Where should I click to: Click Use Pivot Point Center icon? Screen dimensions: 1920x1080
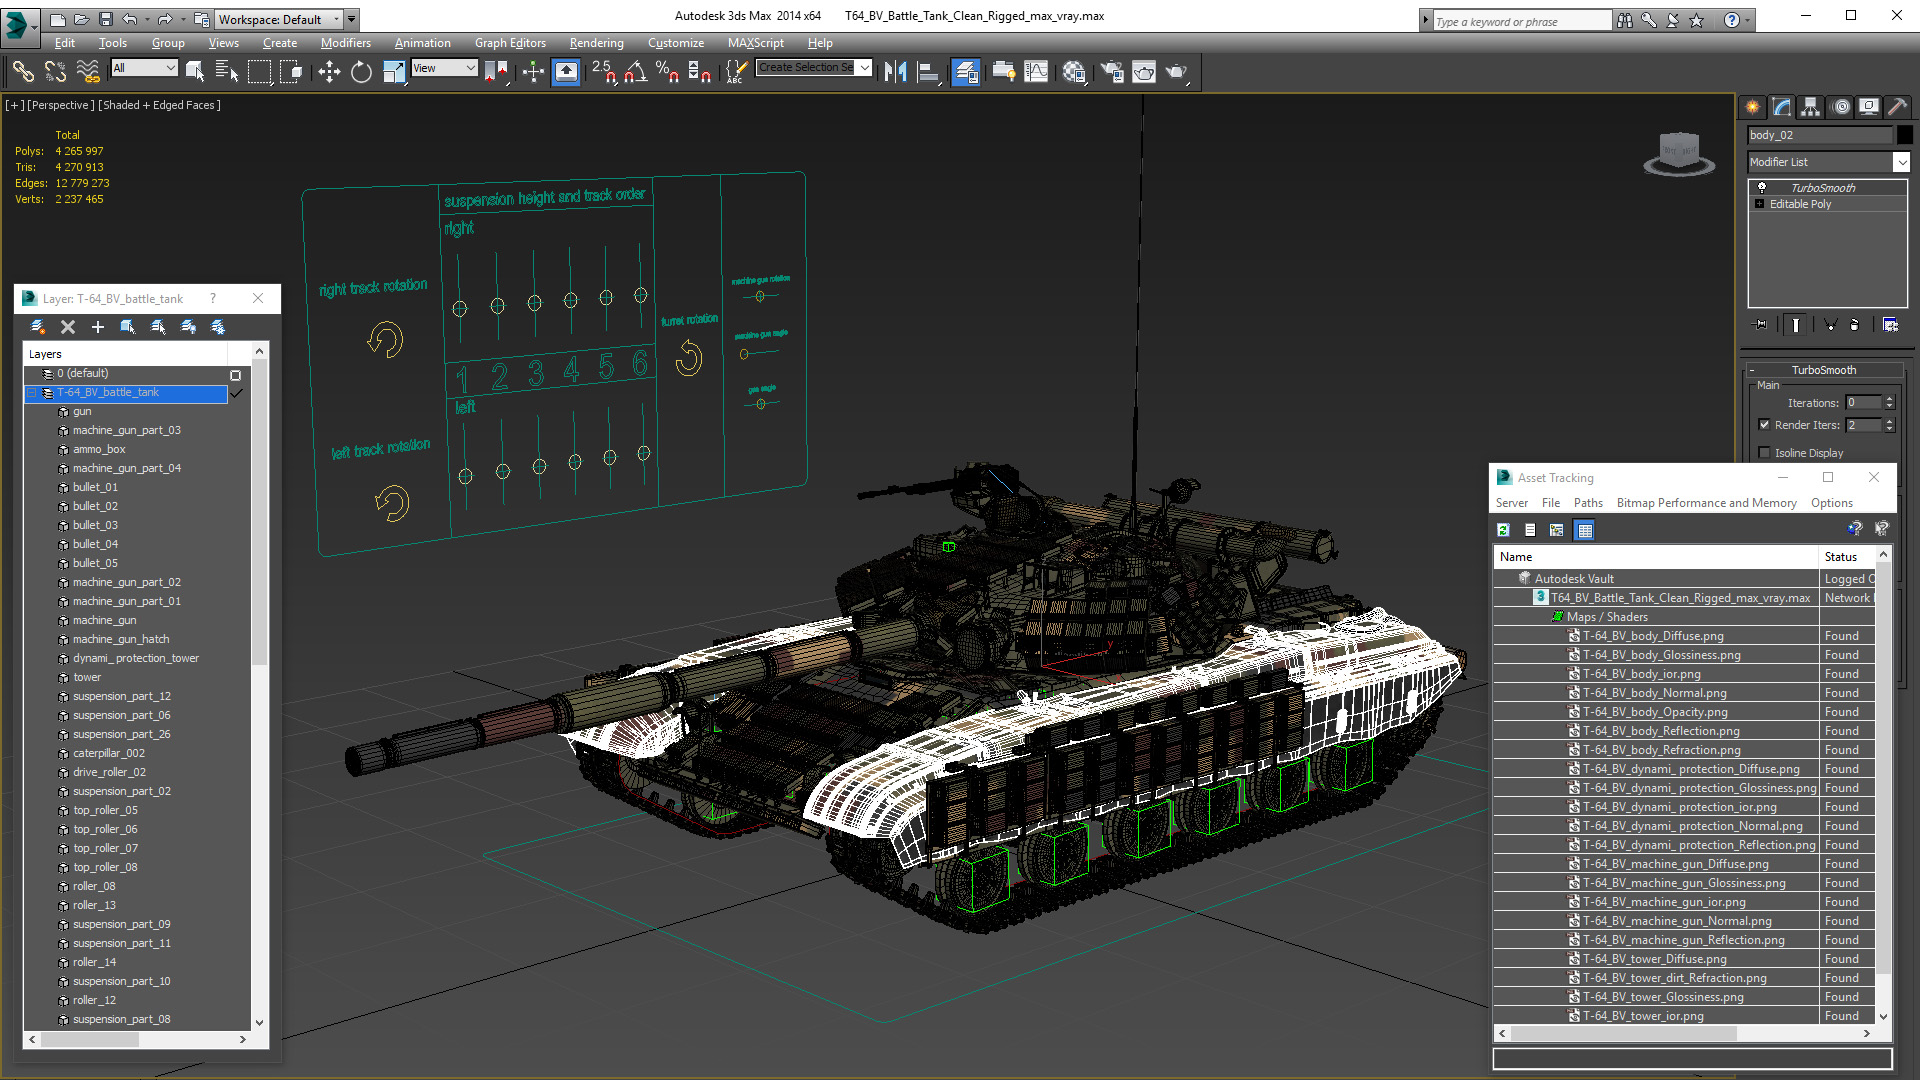pyautogui.click(x=497, y=71)
